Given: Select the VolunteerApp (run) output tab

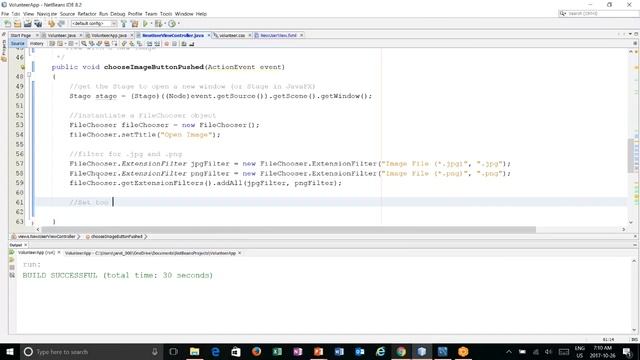Looking at the screenshot, I should [36, 253].
